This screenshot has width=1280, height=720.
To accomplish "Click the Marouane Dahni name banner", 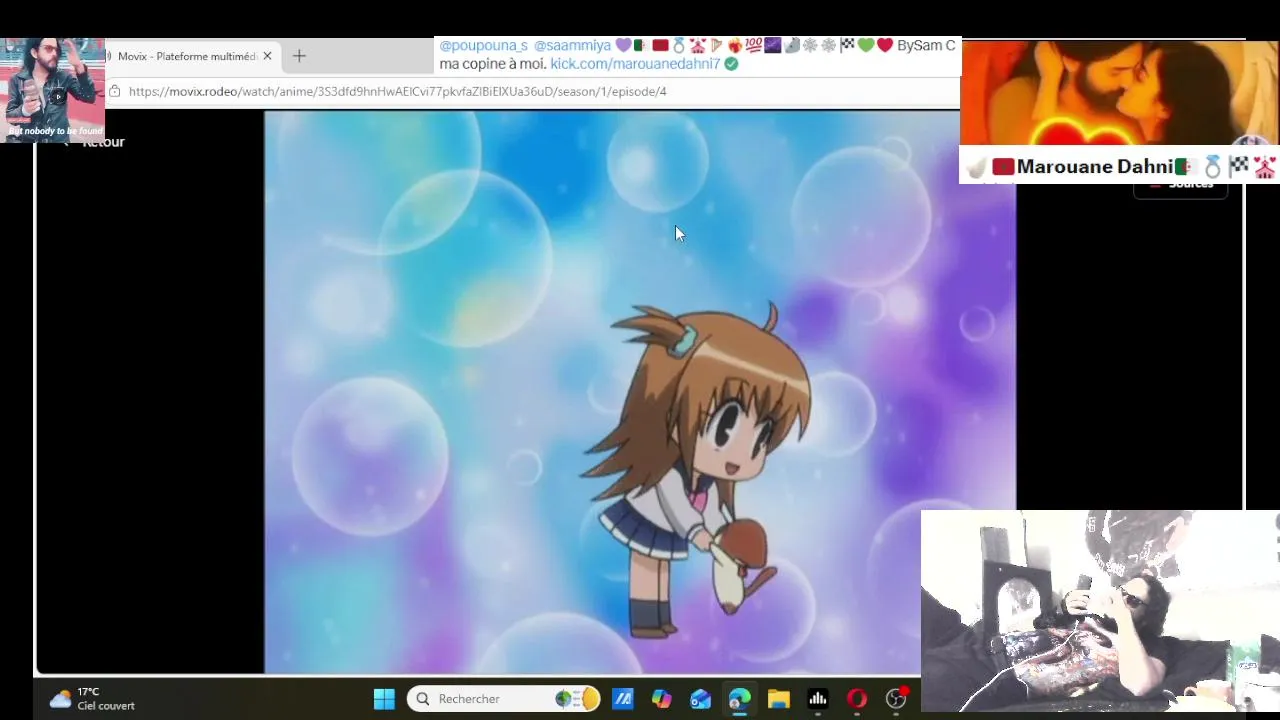I will coord(1119,166).
